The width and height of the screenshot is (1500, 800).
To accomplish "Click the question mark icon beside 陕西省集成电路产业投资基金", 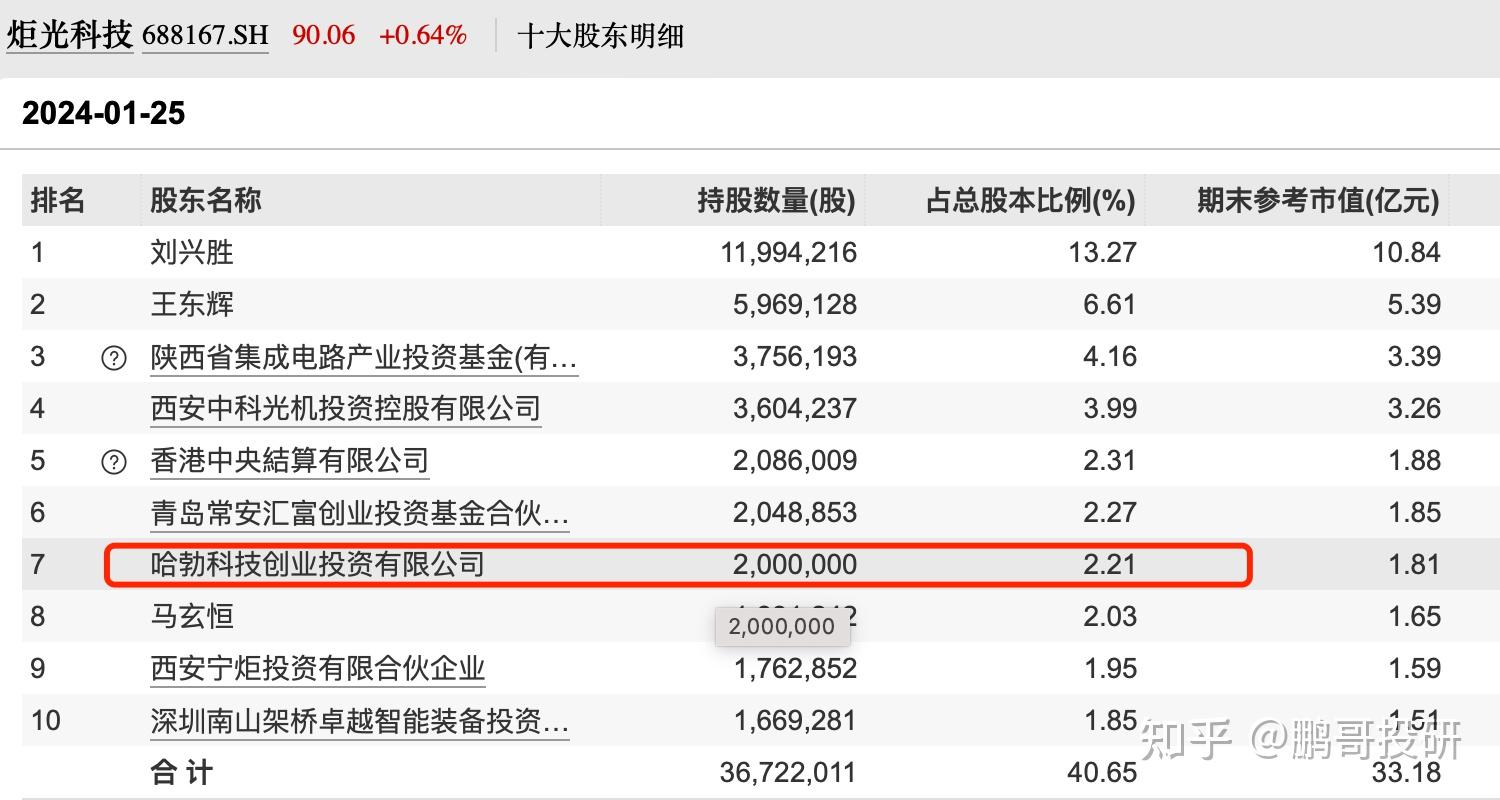I will click(113, 356).
